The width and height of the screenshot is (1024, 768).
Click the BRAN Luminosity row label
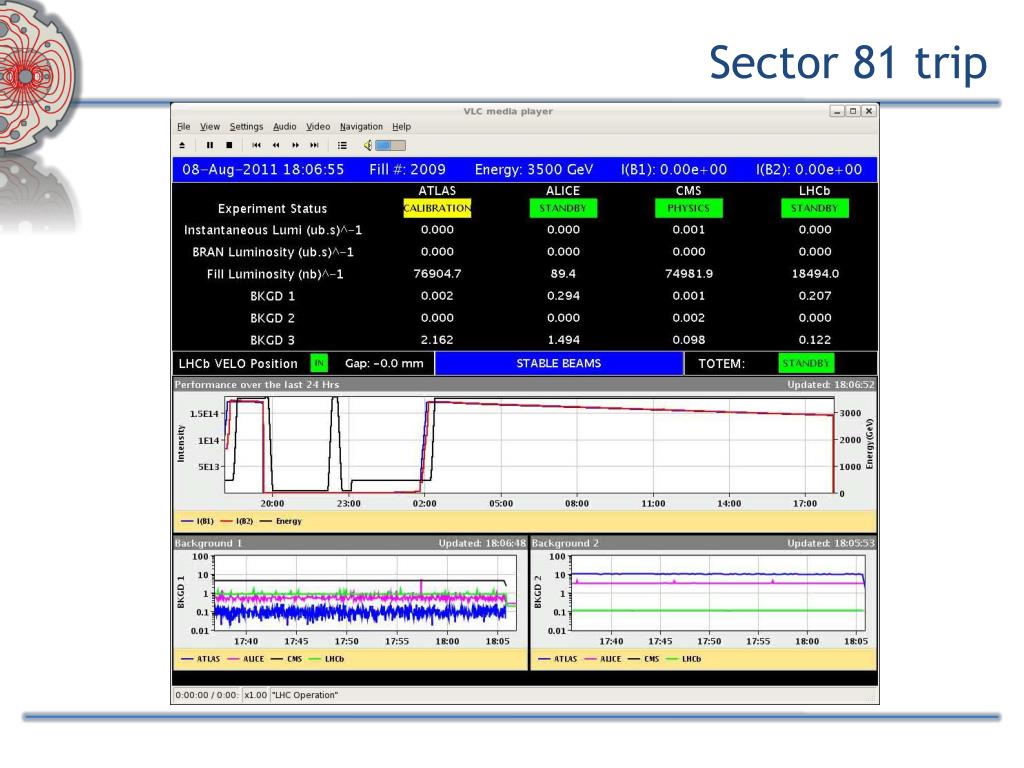click(x=273, y=252)
